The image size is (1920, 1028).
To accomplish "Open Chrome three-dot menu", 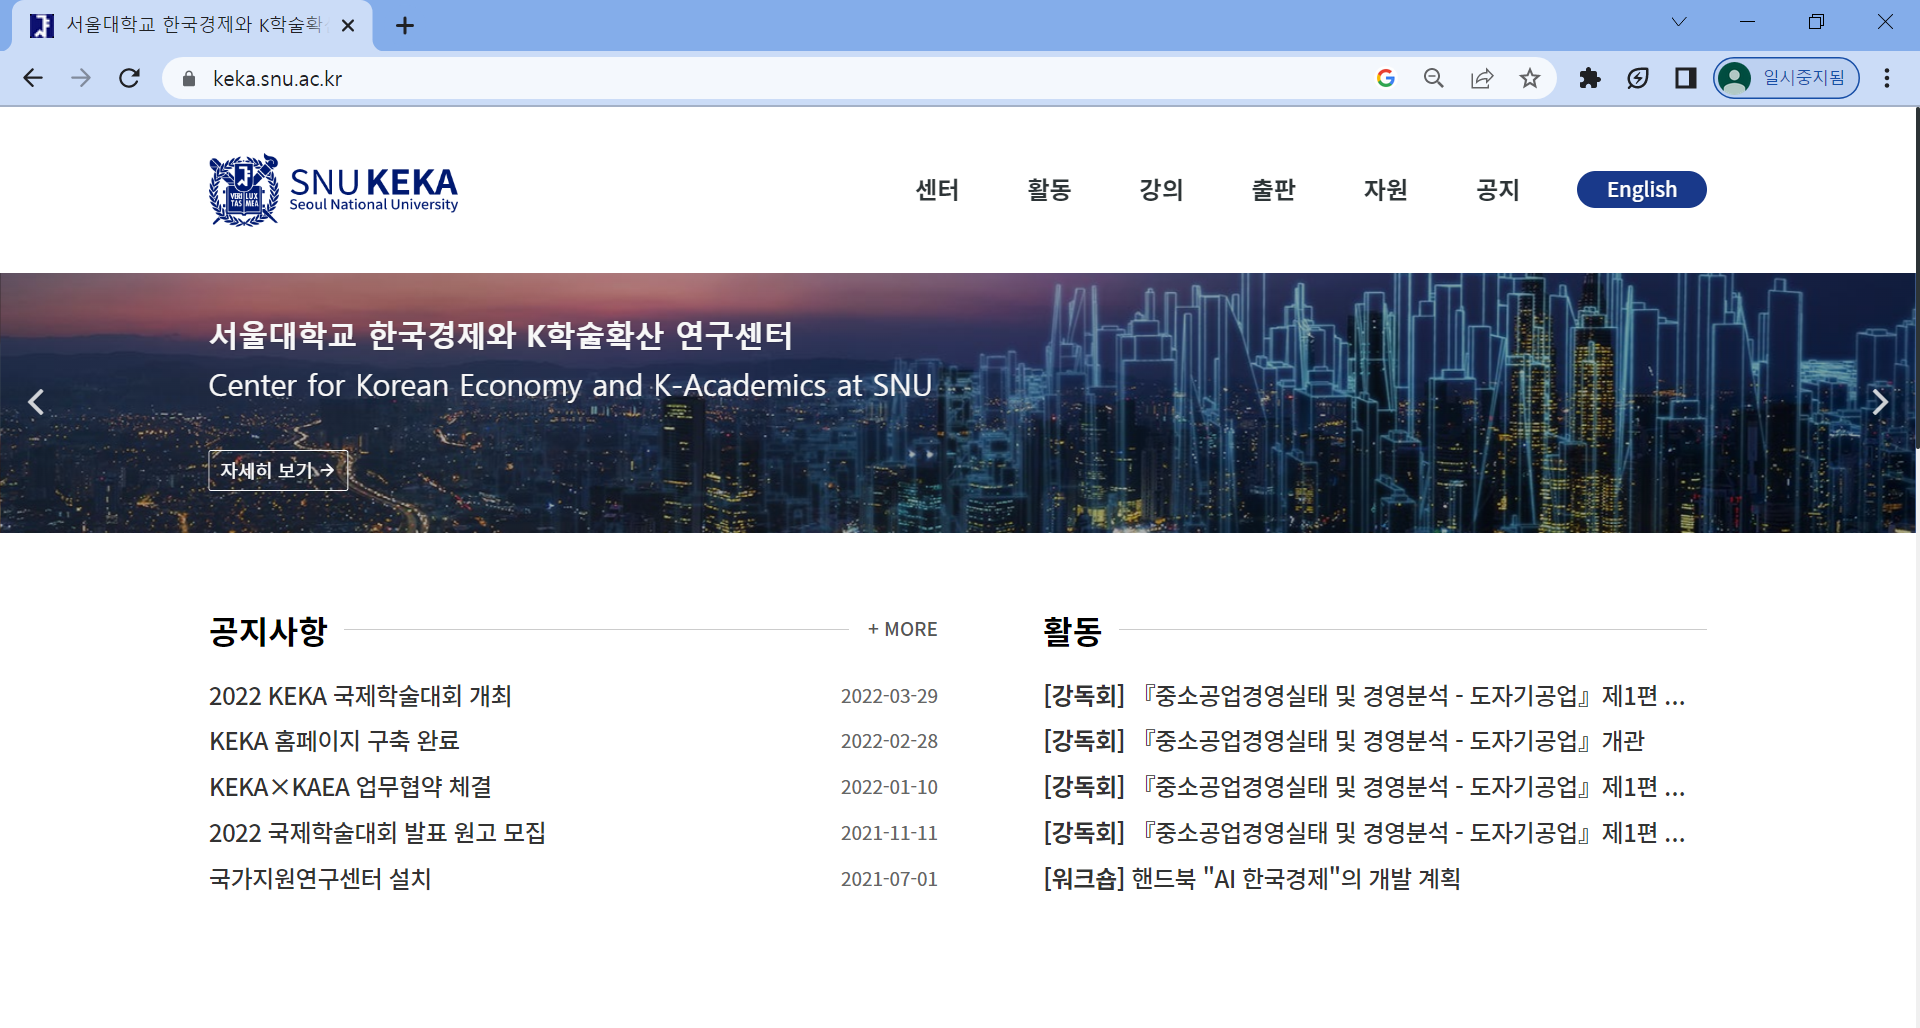I will tap(1887, 78).
